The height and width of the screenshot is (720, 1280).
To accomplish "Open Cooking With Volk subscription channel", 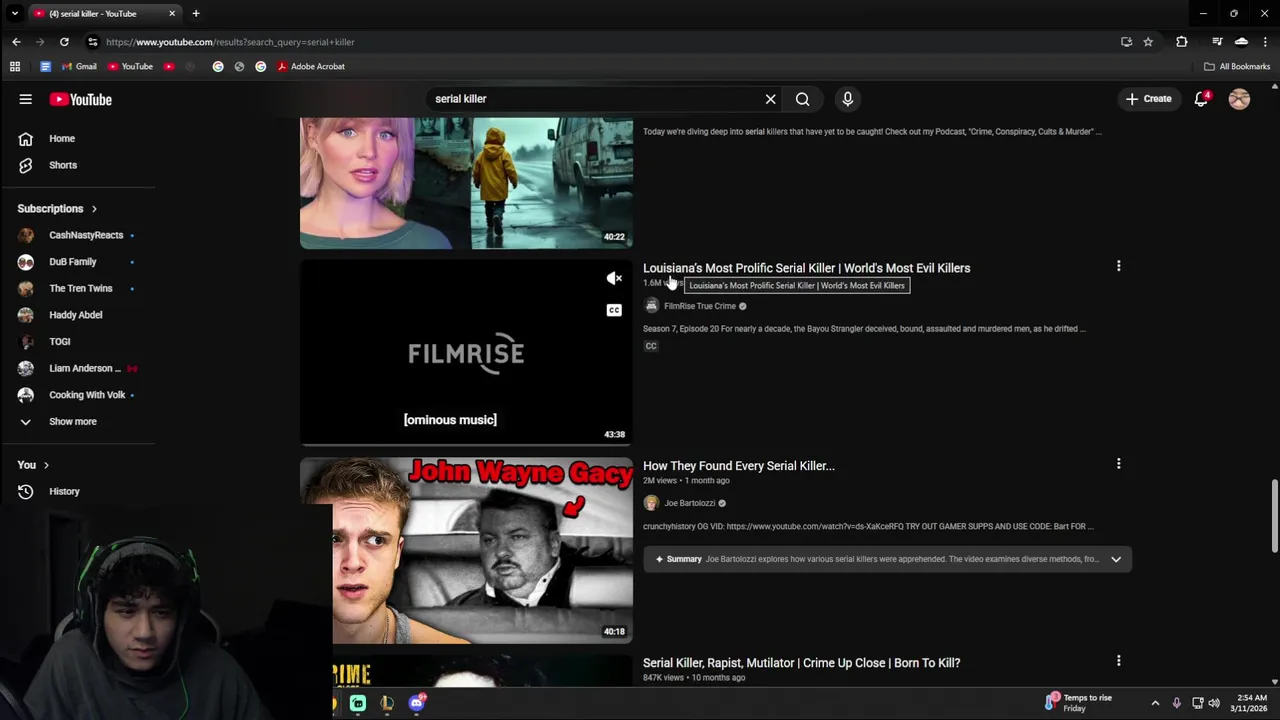I will tap(87, 395).
